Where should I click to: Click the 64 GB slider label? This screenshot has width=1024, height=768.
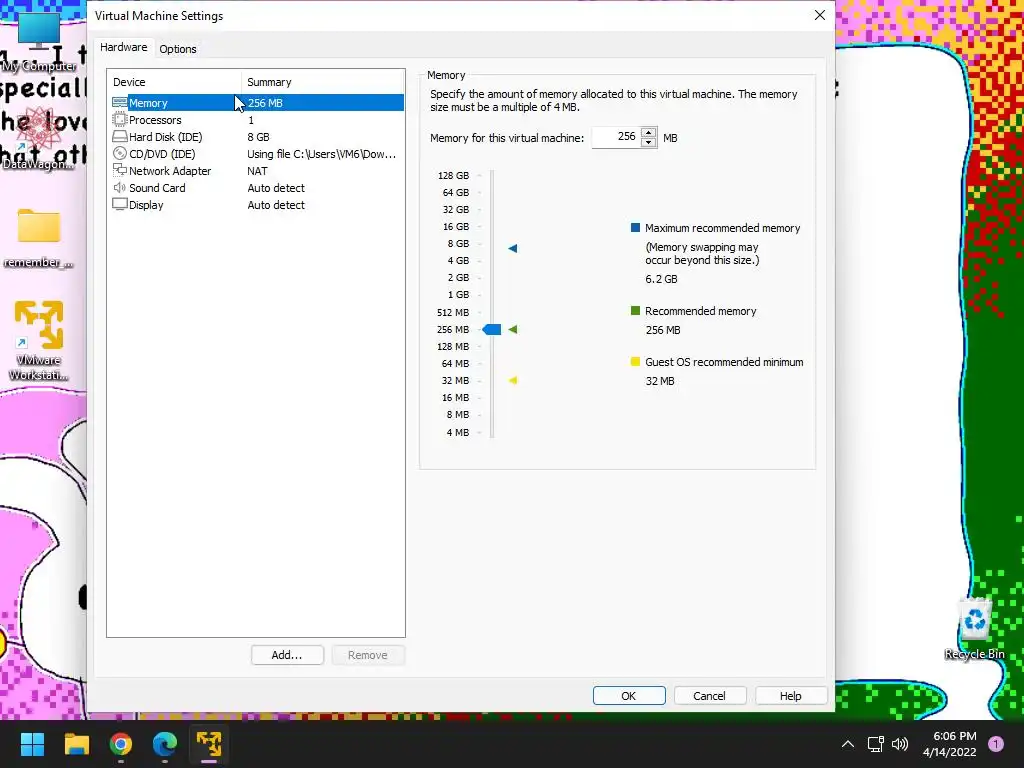pyautogui.click(x=456, y=192)
